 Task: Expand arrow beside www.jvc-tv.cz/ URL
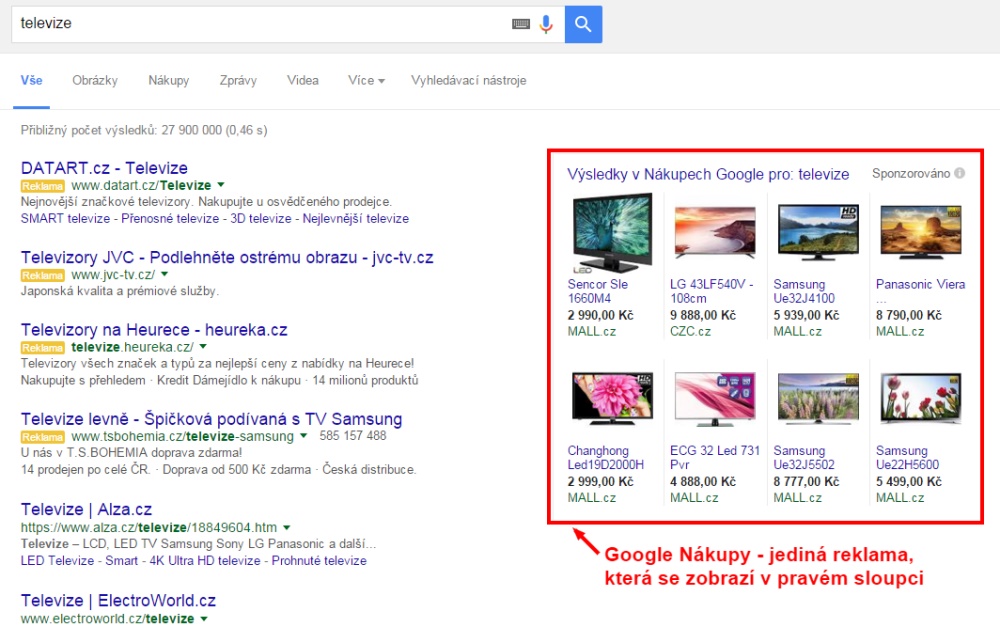coord(165,274)
